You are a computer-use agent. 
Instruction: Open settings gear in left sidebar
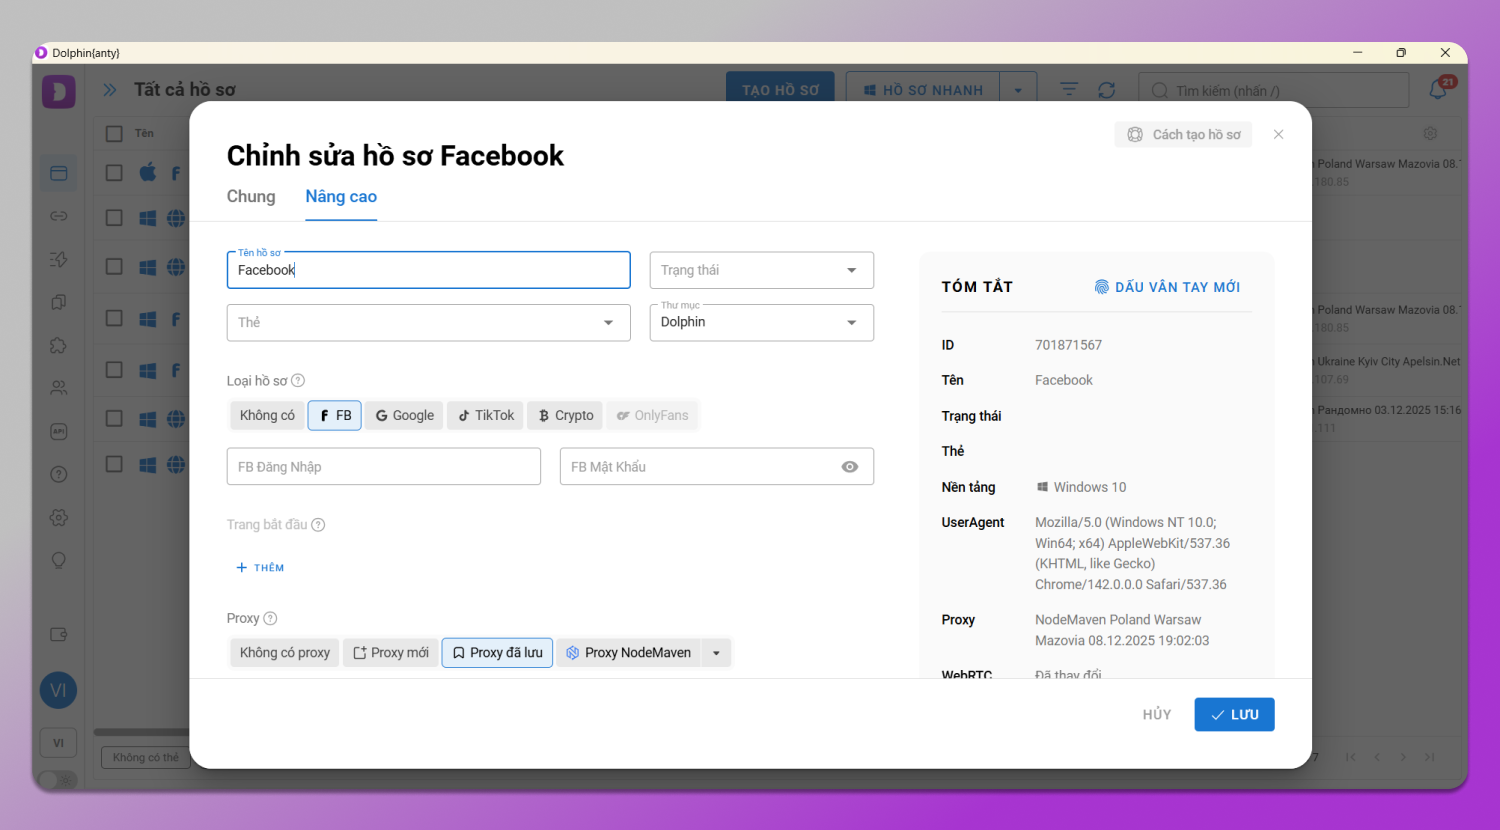(x=59, y=518)
